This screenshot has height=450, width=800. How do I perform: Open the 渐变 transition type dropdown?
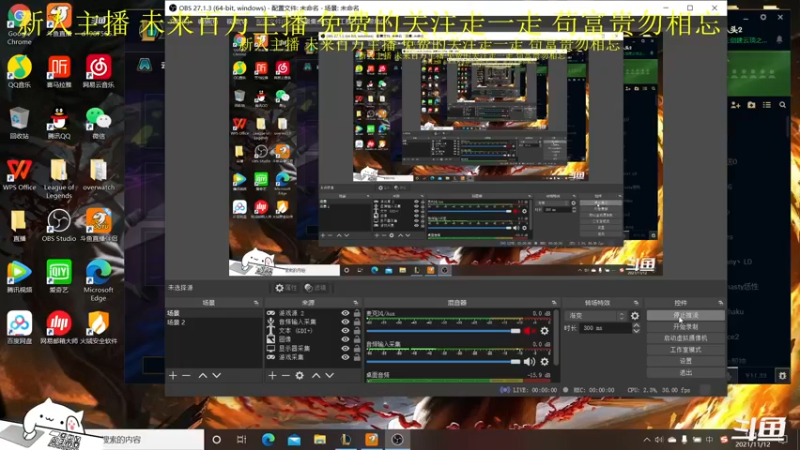596,316
